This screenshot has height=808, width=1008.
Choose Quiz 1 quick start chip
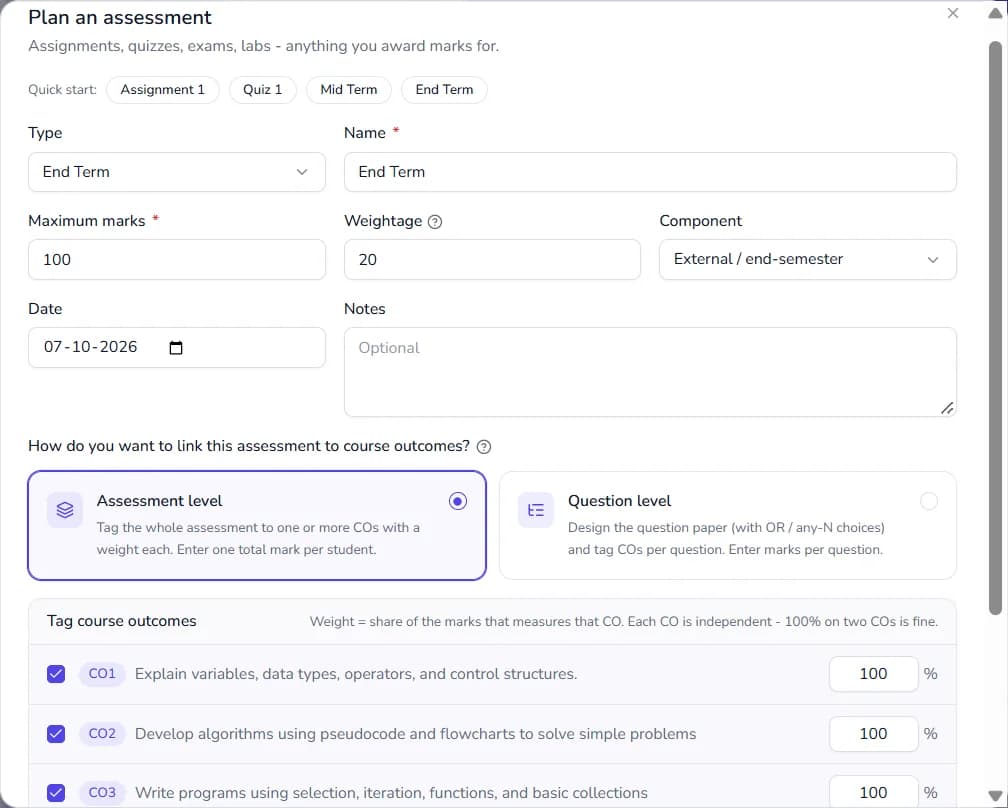(x=262, y=90)
